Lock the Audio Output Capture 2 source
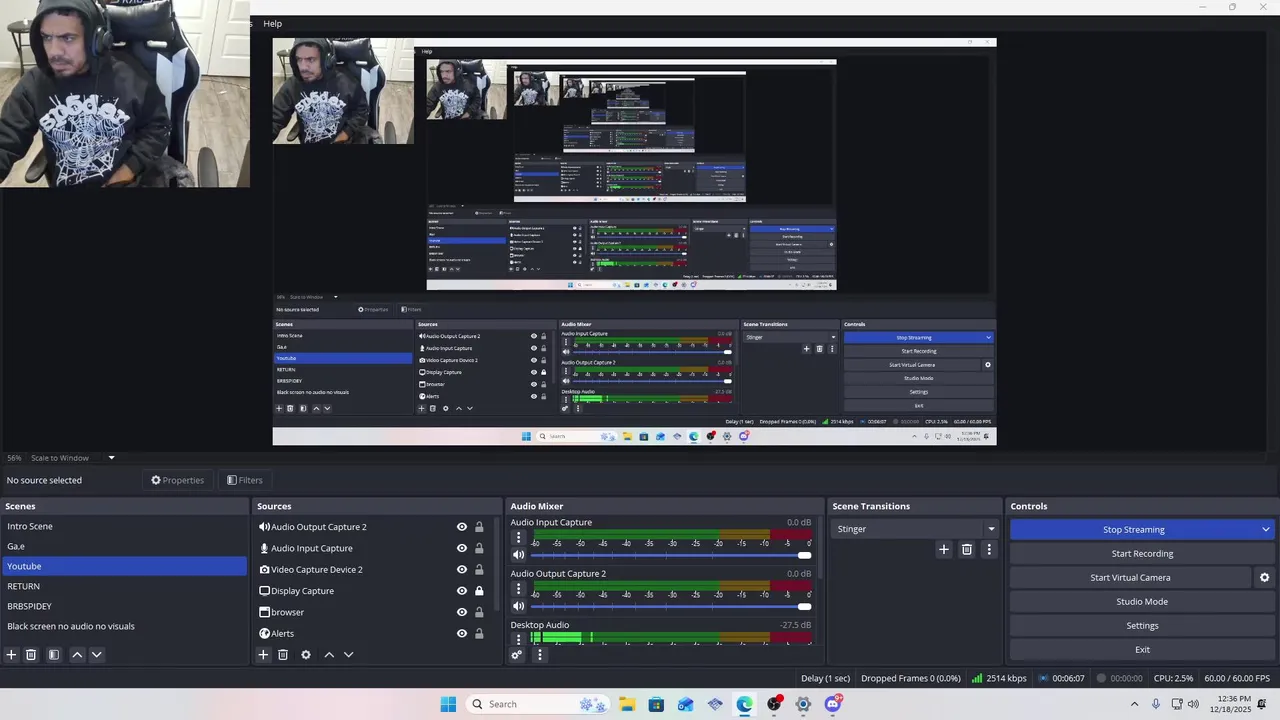 pos(479,527)
